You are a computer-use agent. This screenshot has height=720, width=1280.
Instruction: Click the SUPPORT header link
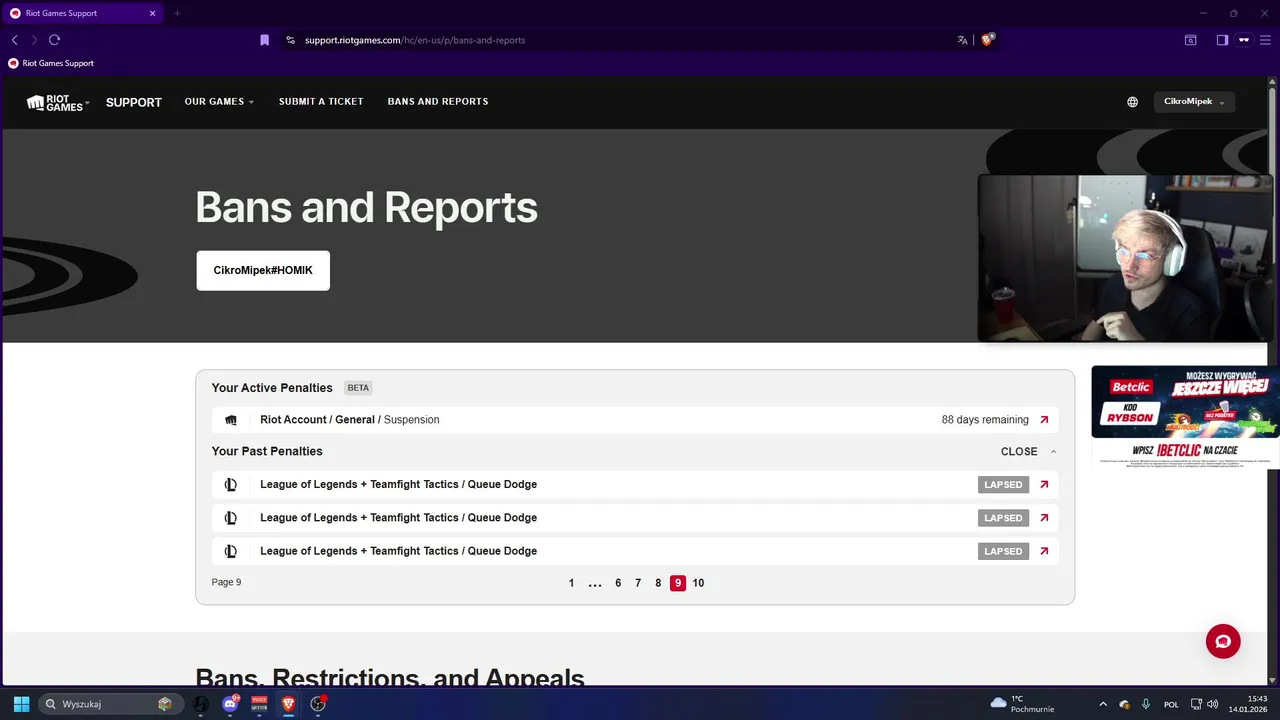coord(134,102)
